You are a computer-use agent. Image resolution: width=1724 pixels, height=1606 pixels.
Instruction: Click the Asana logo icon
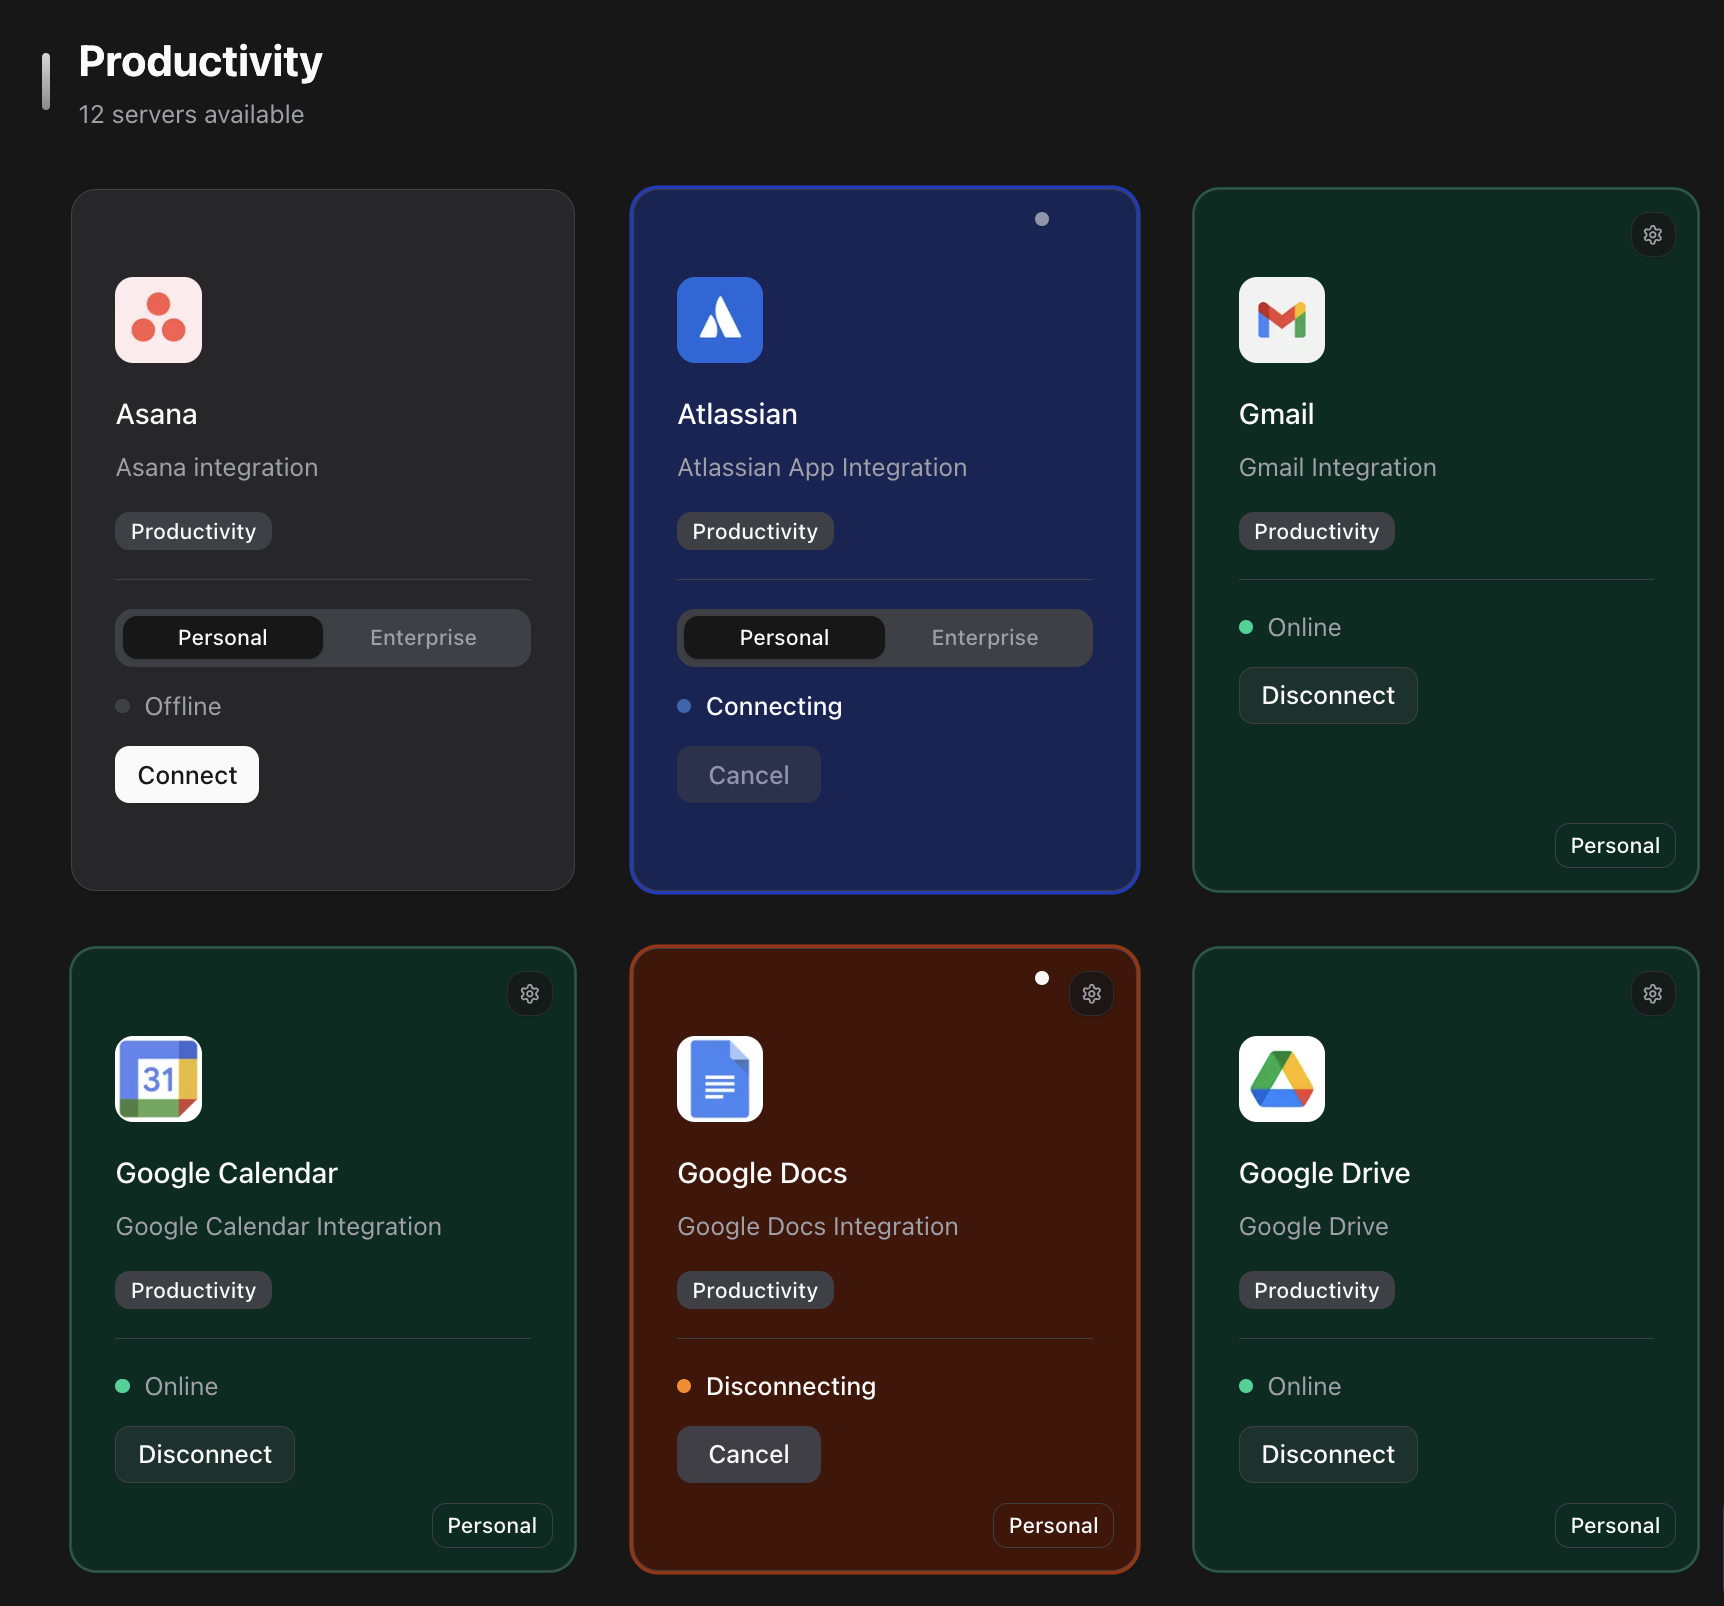click(x=158, y=320)
